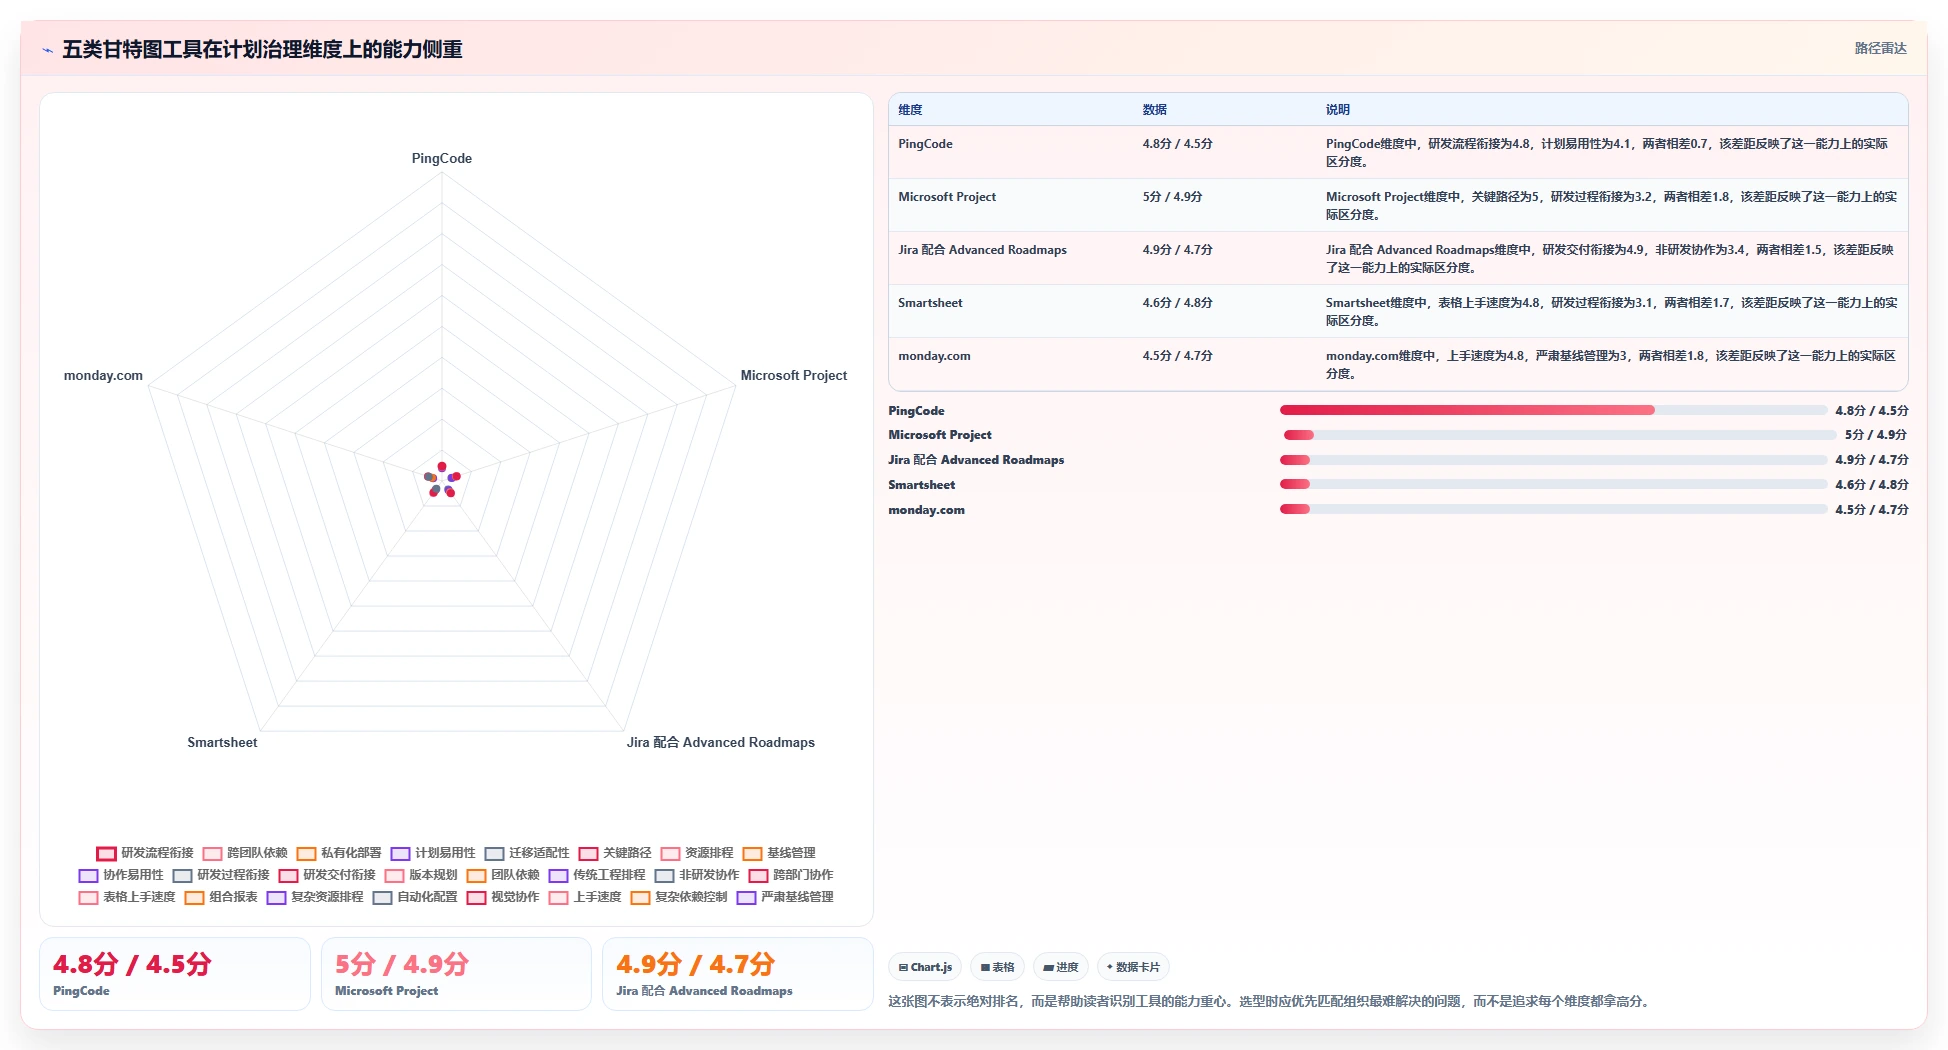Click the 数据卡片 tag chip

[x=1133, y=967]
